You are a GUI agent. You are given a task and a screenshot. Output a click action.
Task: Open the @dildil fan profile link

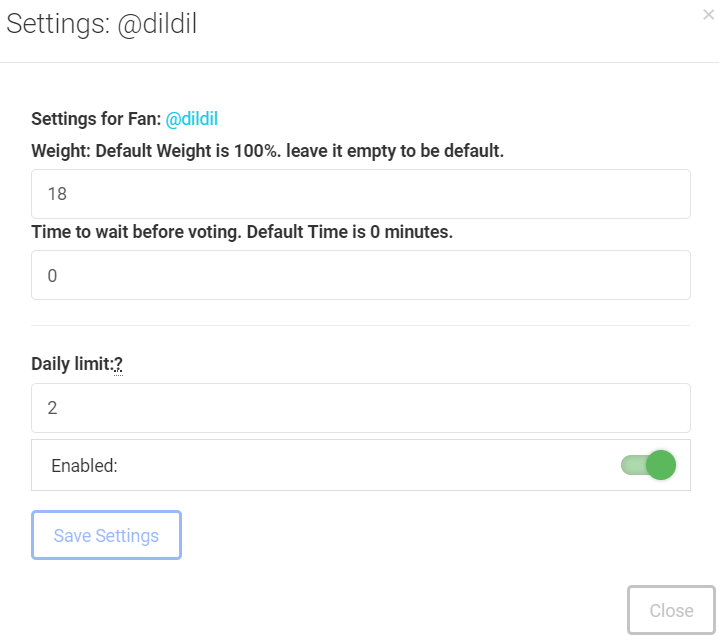click(x=191, y=119)
